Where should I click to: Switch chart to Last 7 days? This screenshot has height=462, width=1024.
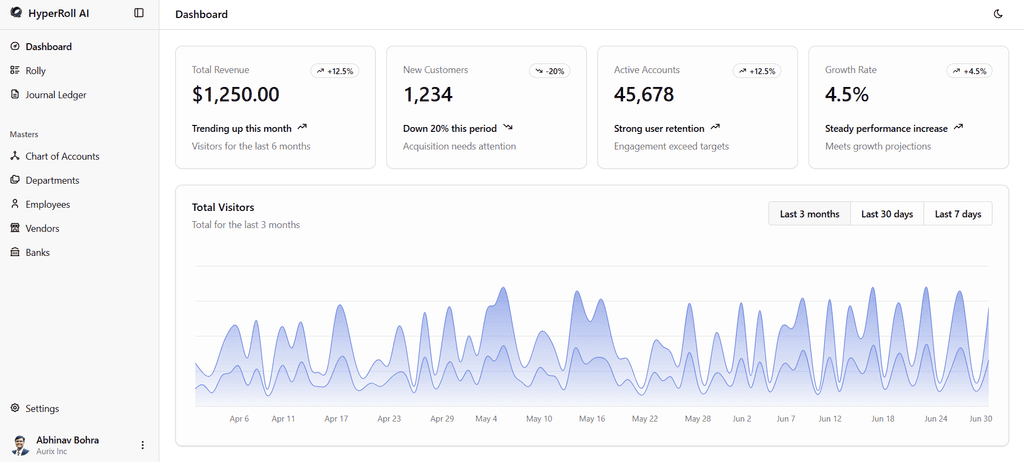[957, 214]
